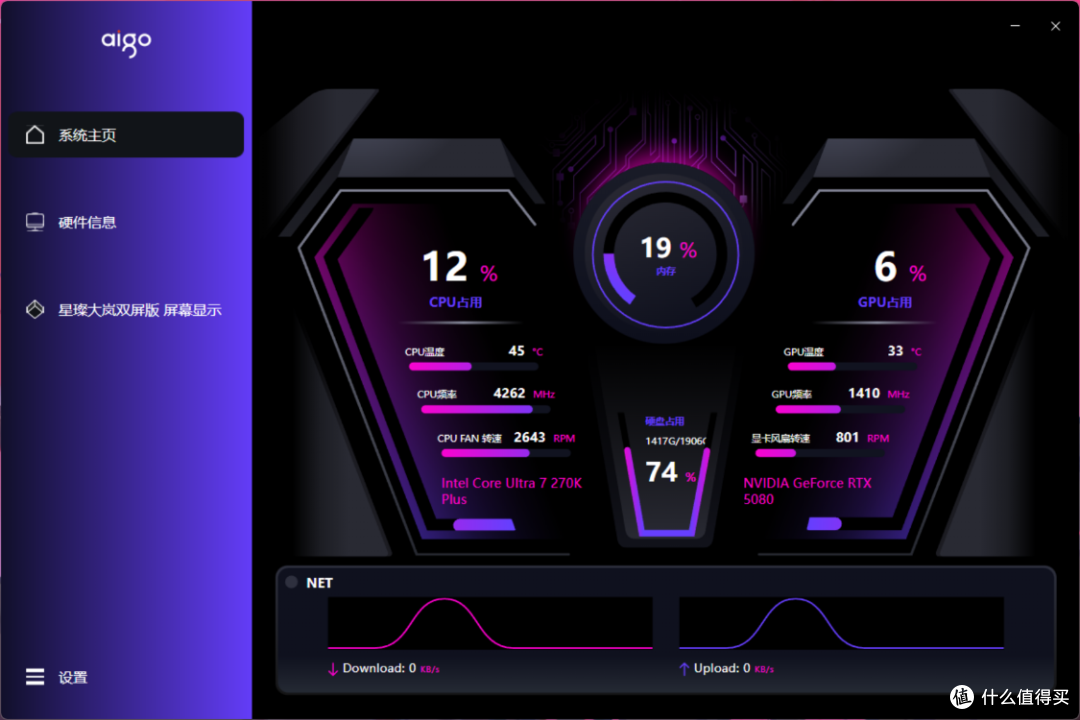
Task: Click the 显卡风扇转速 progress bar
Action: [x=820, y=453]
